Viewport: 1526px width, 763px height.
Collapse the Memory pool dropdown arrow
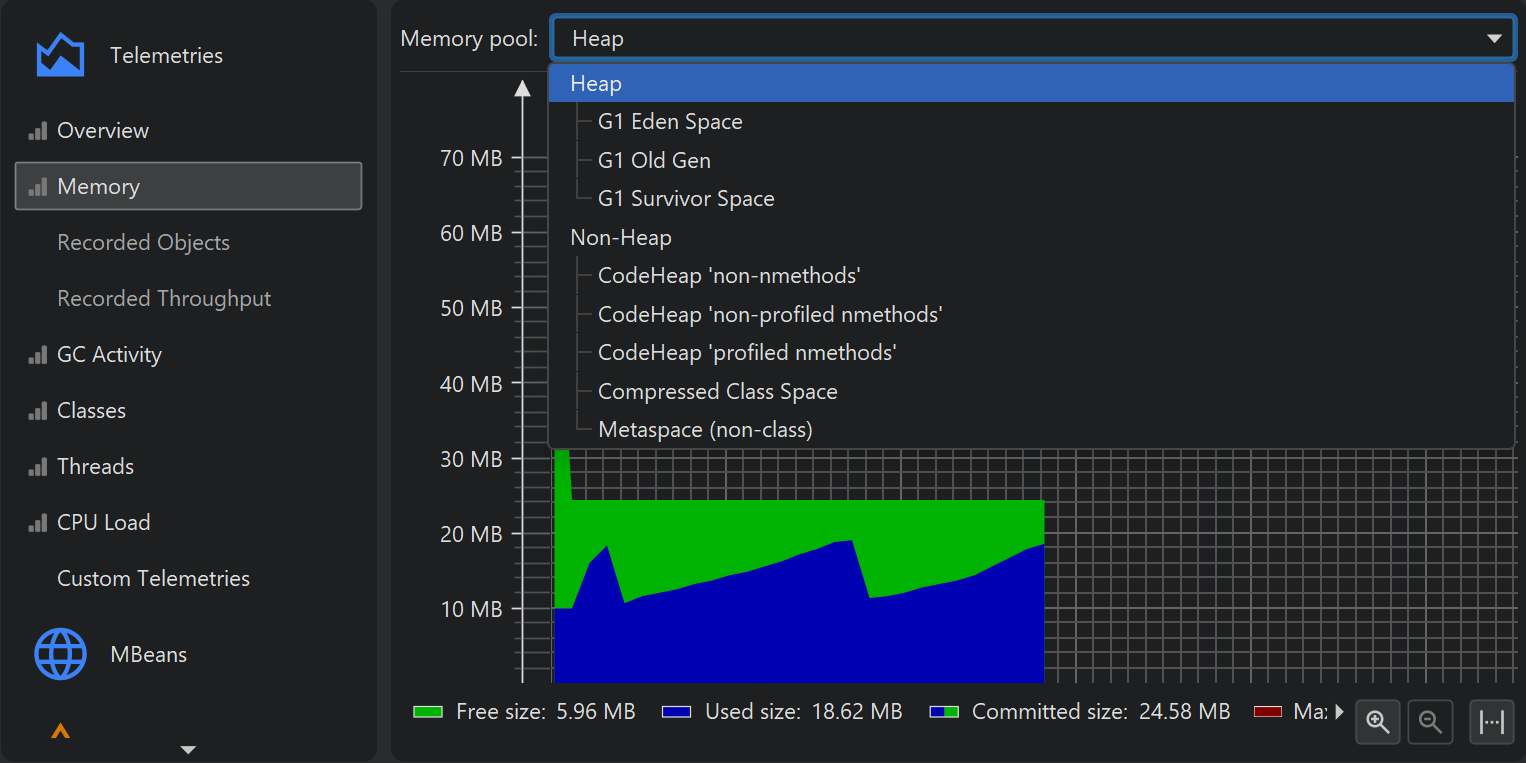pos(1494,39)
